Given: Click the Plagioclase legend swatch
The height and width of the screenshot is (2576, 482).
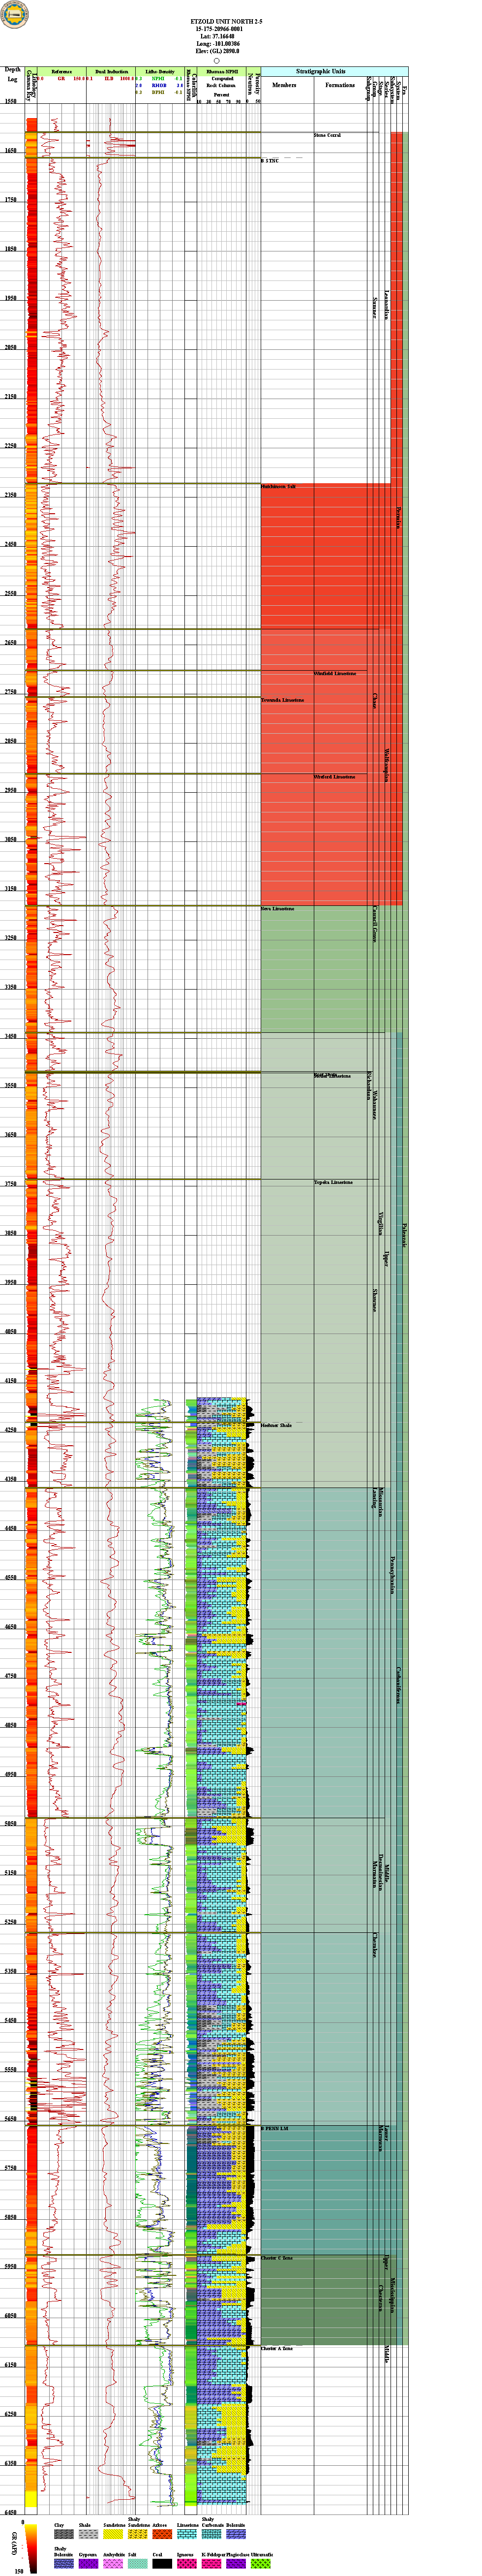Looking at the screenshot, I should pos(236,2564).
